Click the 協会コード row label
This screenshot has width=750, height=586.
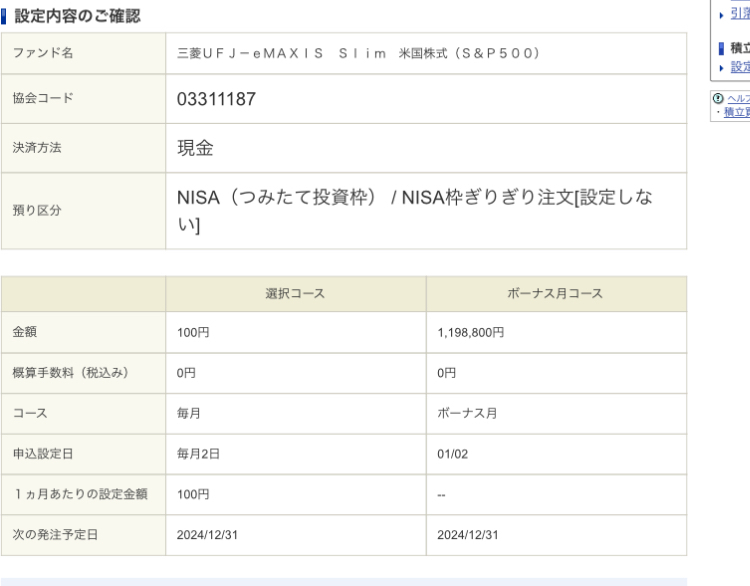[x=43, y=98]
